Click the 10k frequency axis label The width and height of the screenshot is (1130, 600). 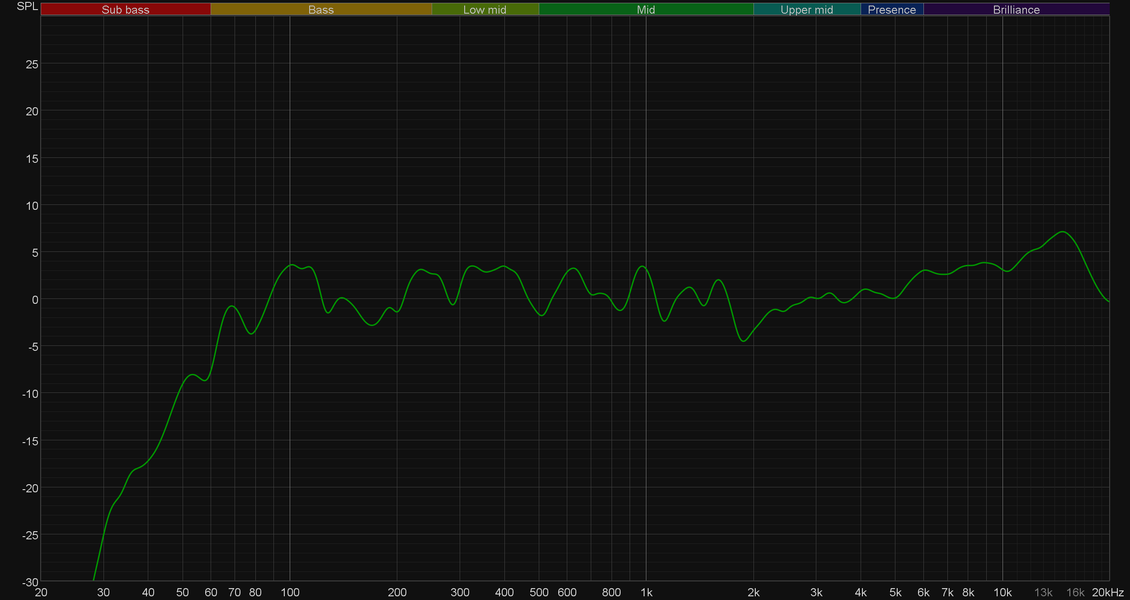(1002, 593)
